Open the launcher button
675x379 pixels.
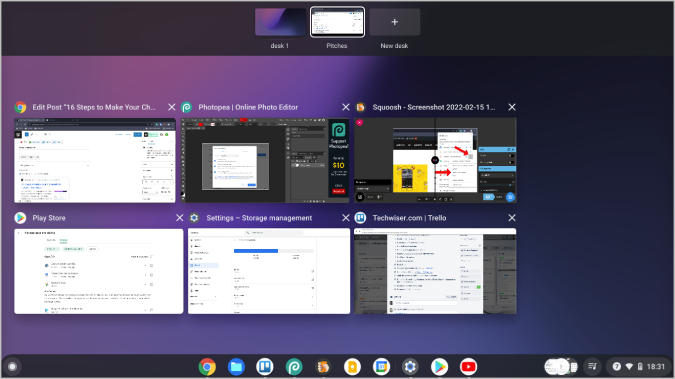pyautogui.click(x=12, y=367)
